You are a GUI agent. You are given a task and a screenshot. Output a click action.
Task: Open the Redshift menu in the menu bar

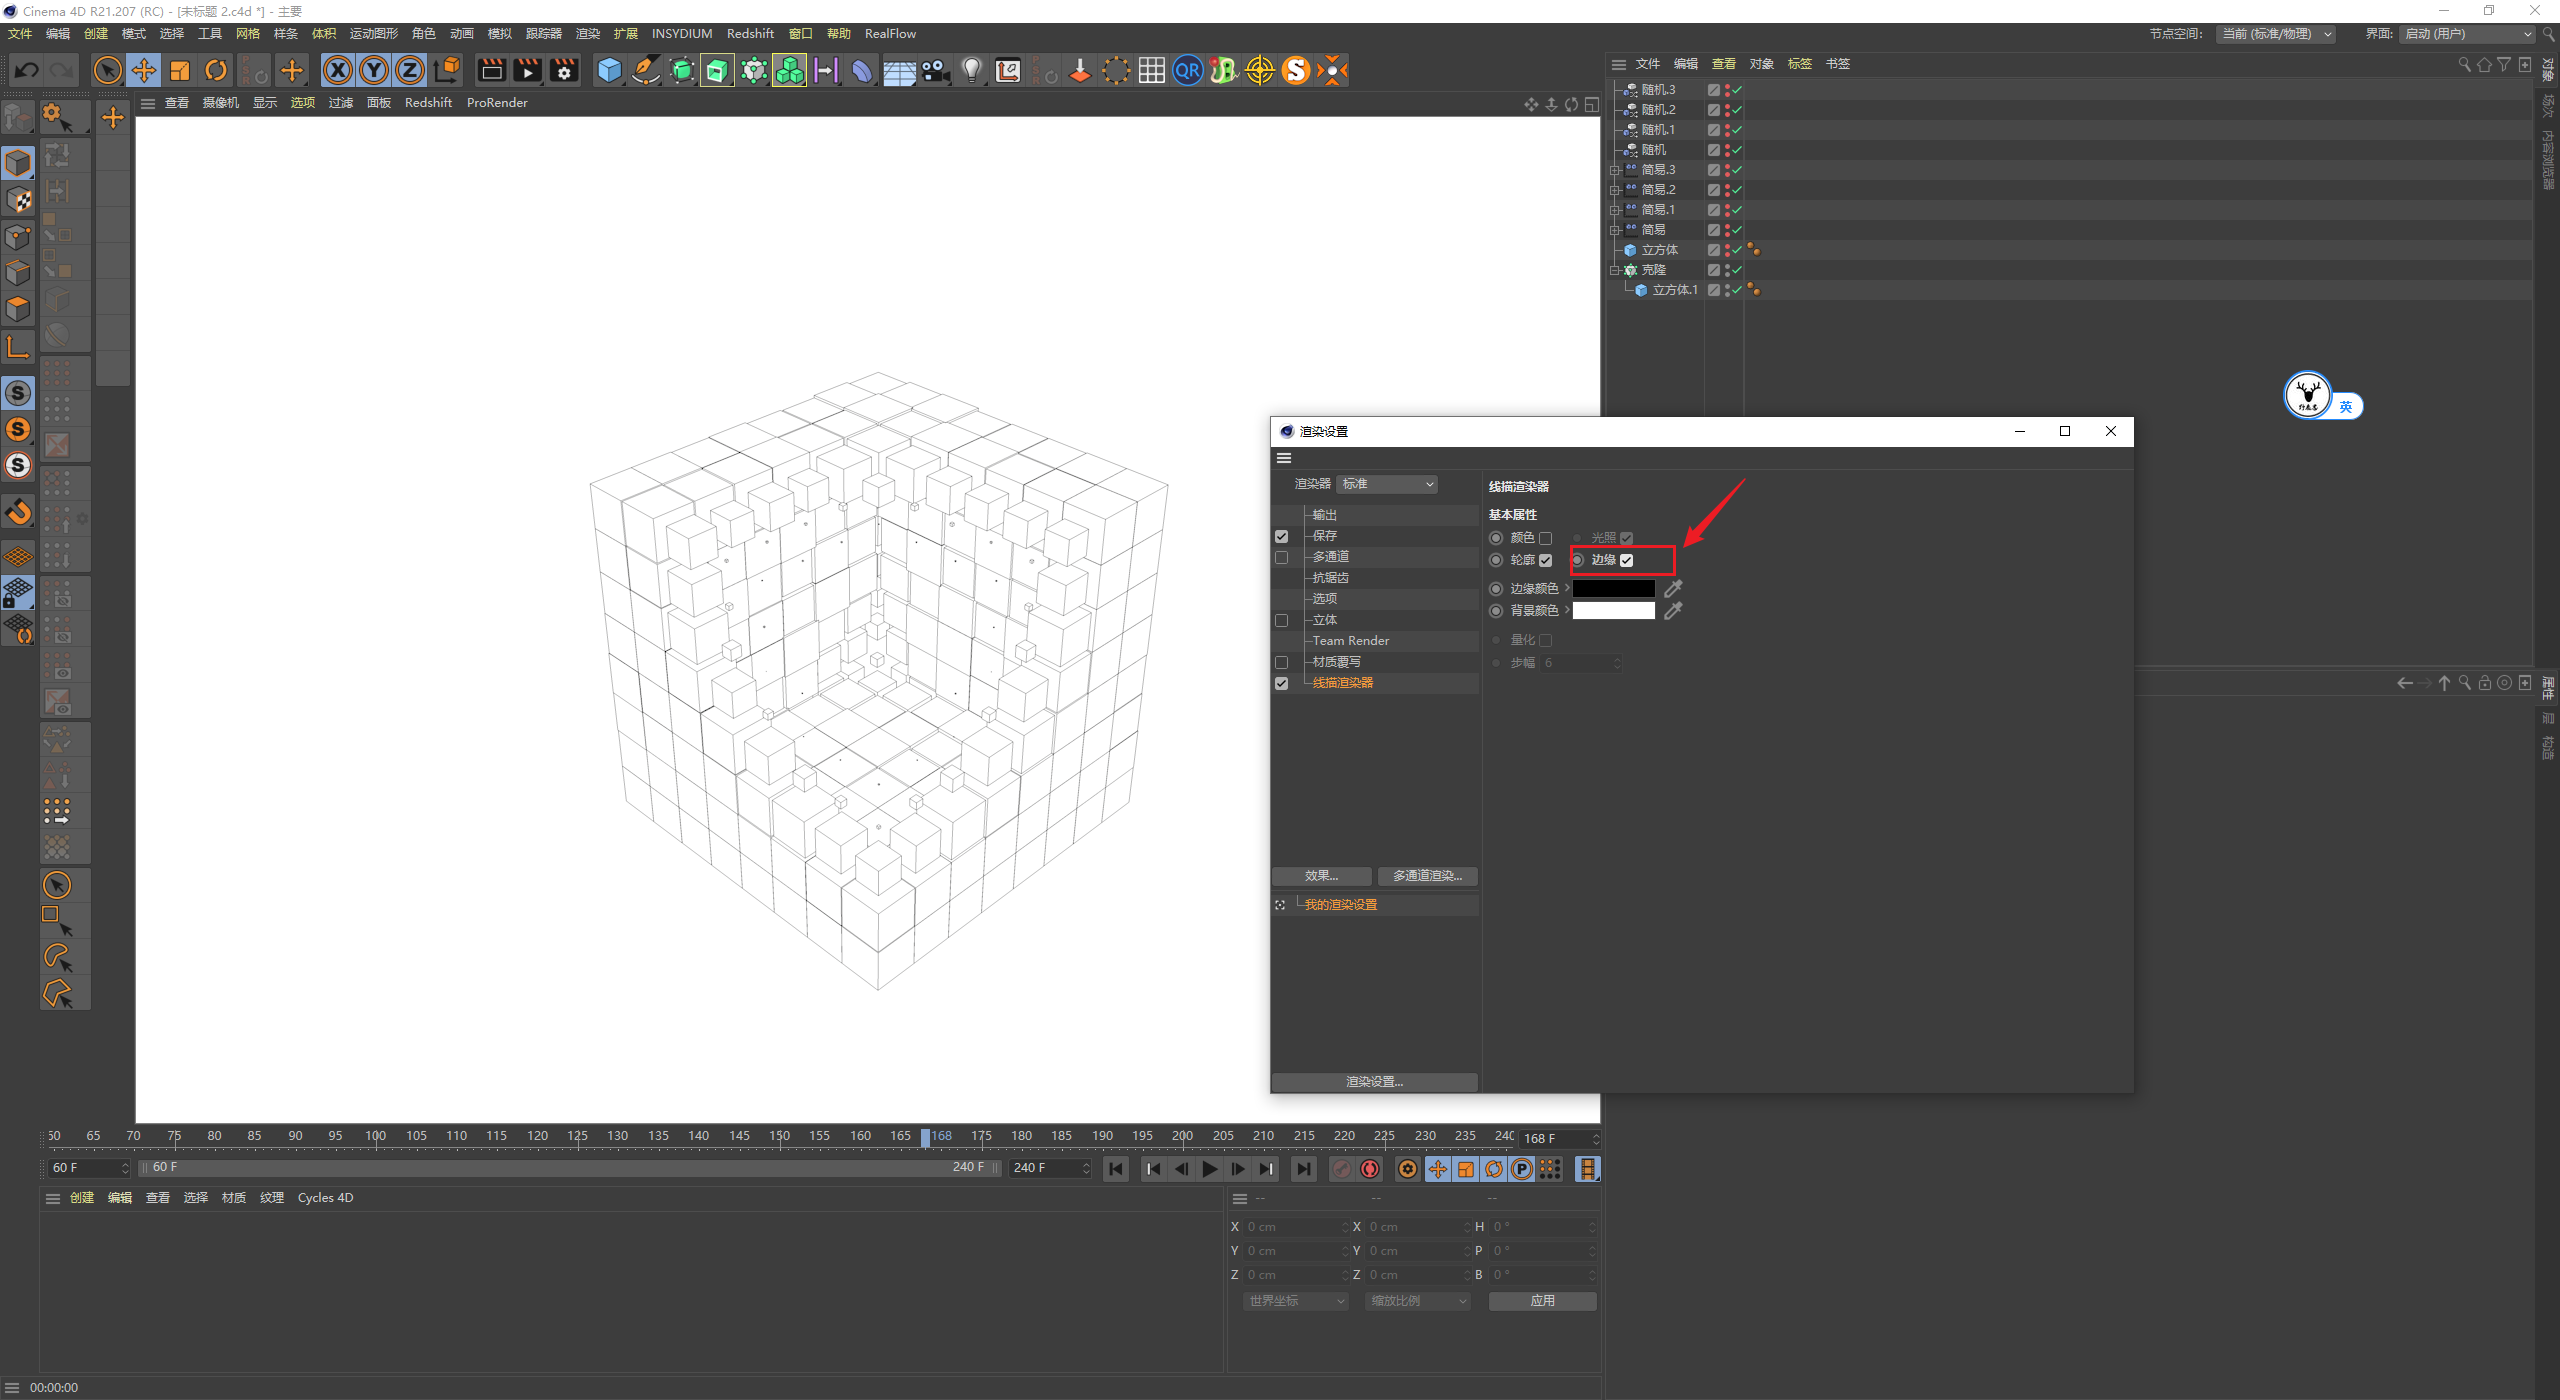750,34
